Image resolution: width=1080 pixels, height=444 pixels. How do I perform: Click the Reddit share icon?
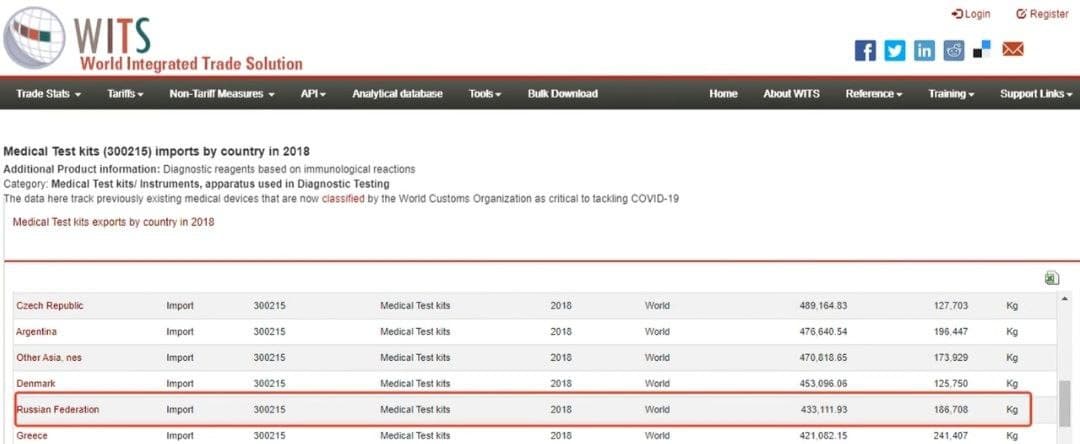pos(954,50)
